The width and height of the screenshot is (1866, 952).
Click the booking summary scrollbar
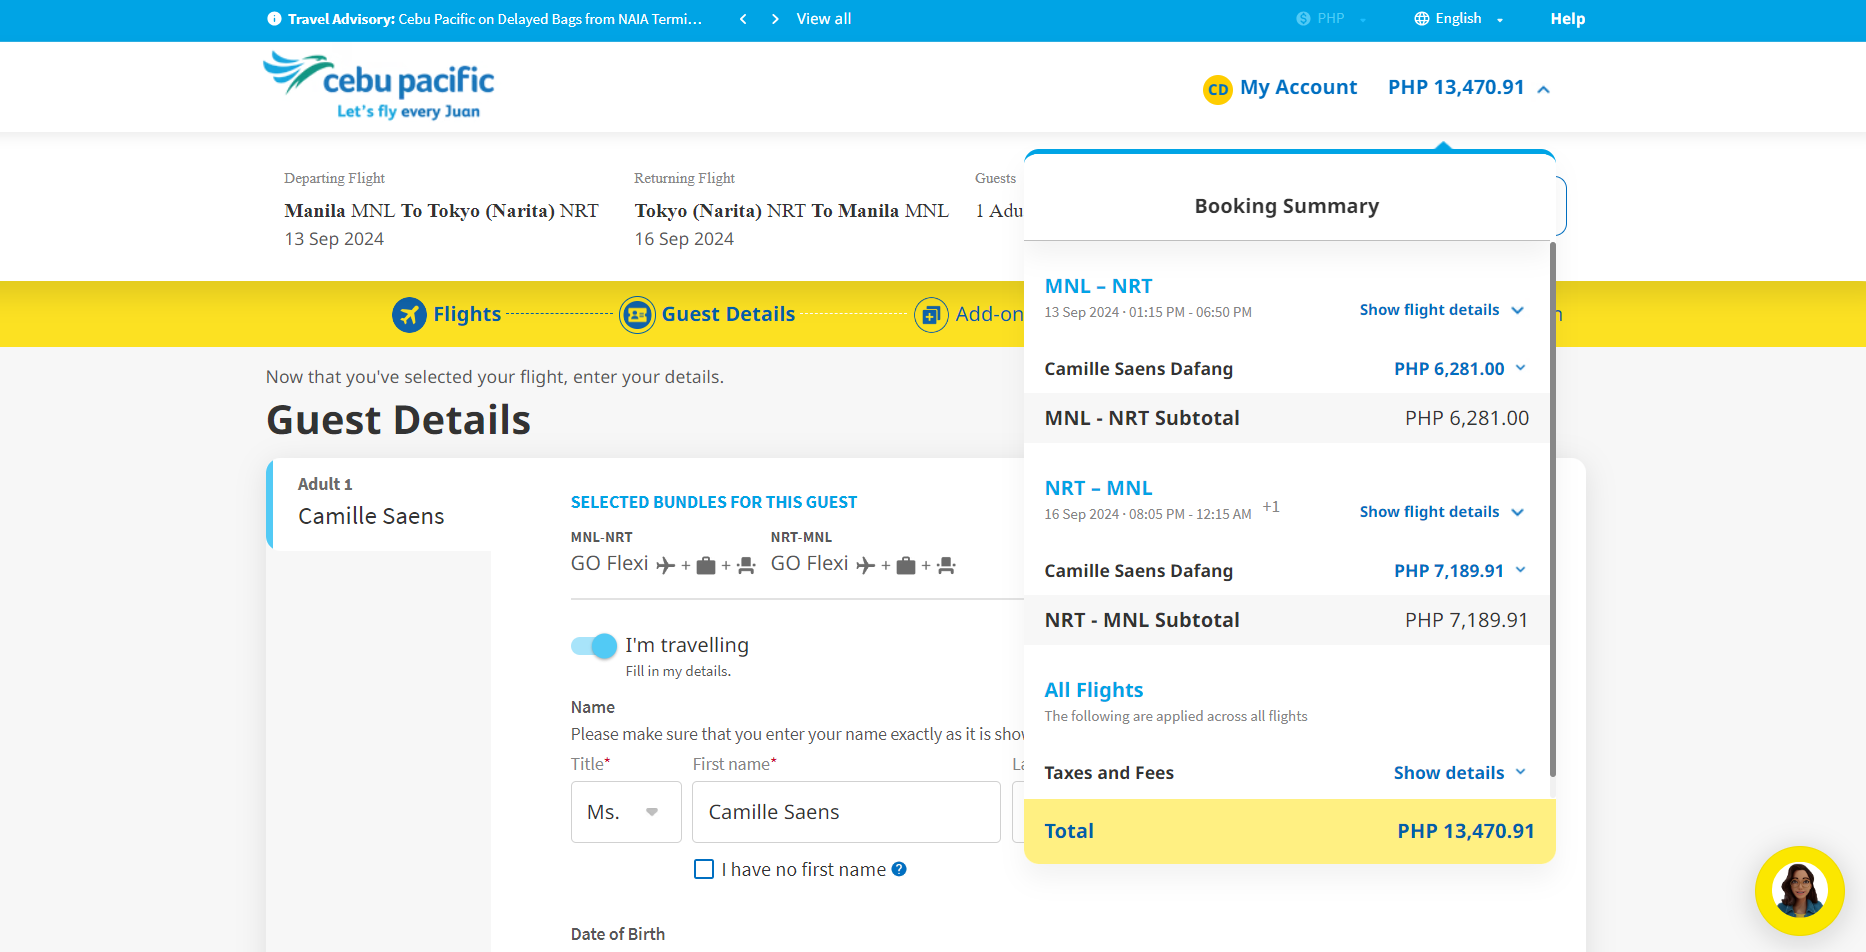coord(1552,510)
